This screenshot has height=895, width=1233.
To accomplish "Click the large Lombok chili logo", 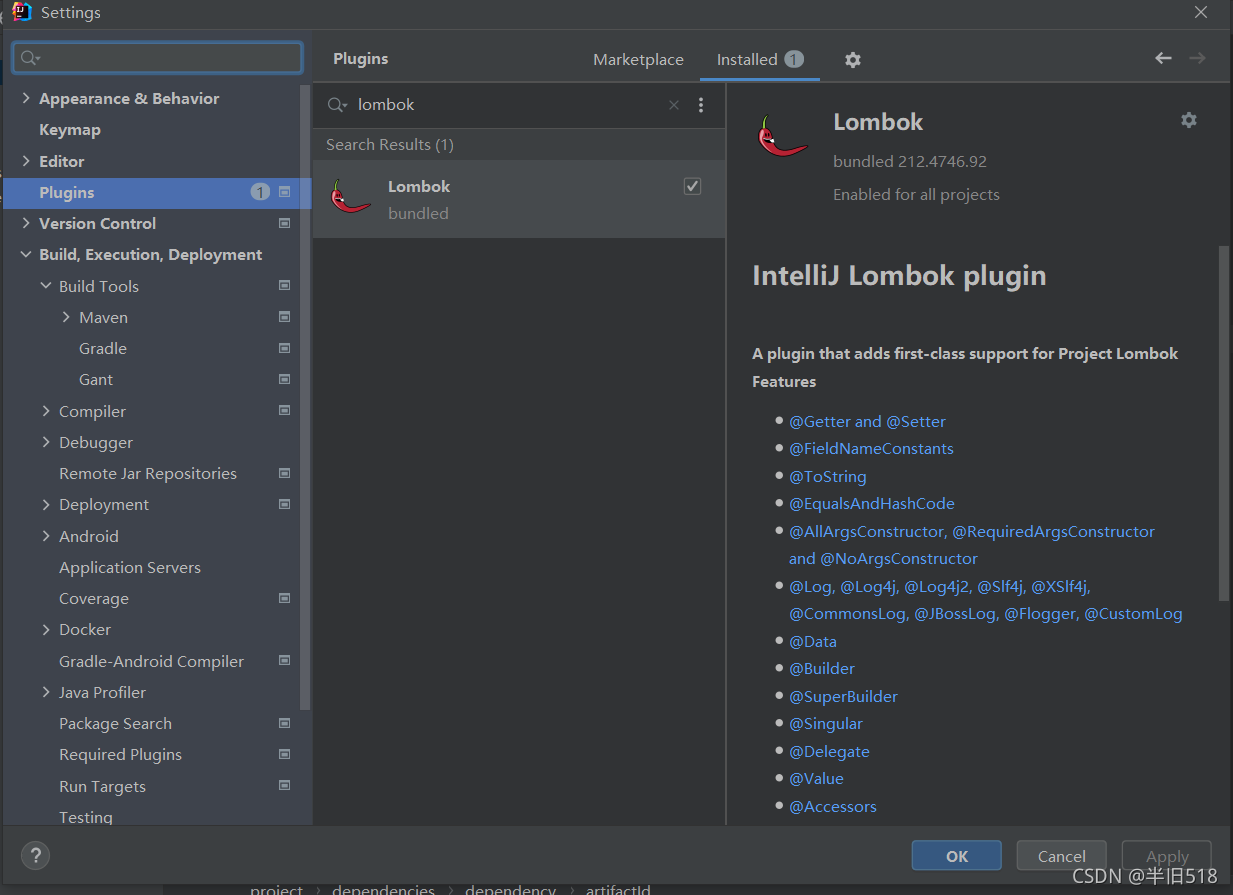I will (x=782, y=137).
